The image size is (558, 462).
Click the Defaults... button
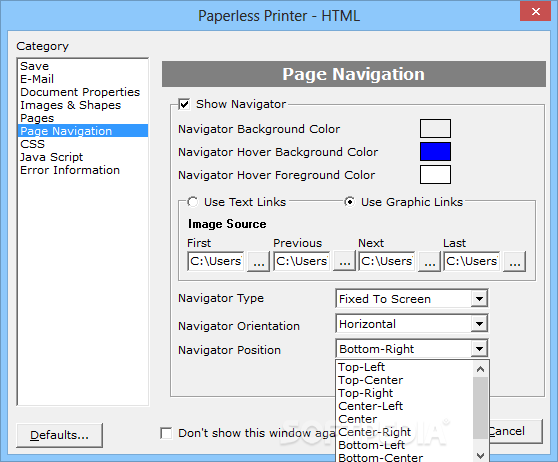[59, 435]
